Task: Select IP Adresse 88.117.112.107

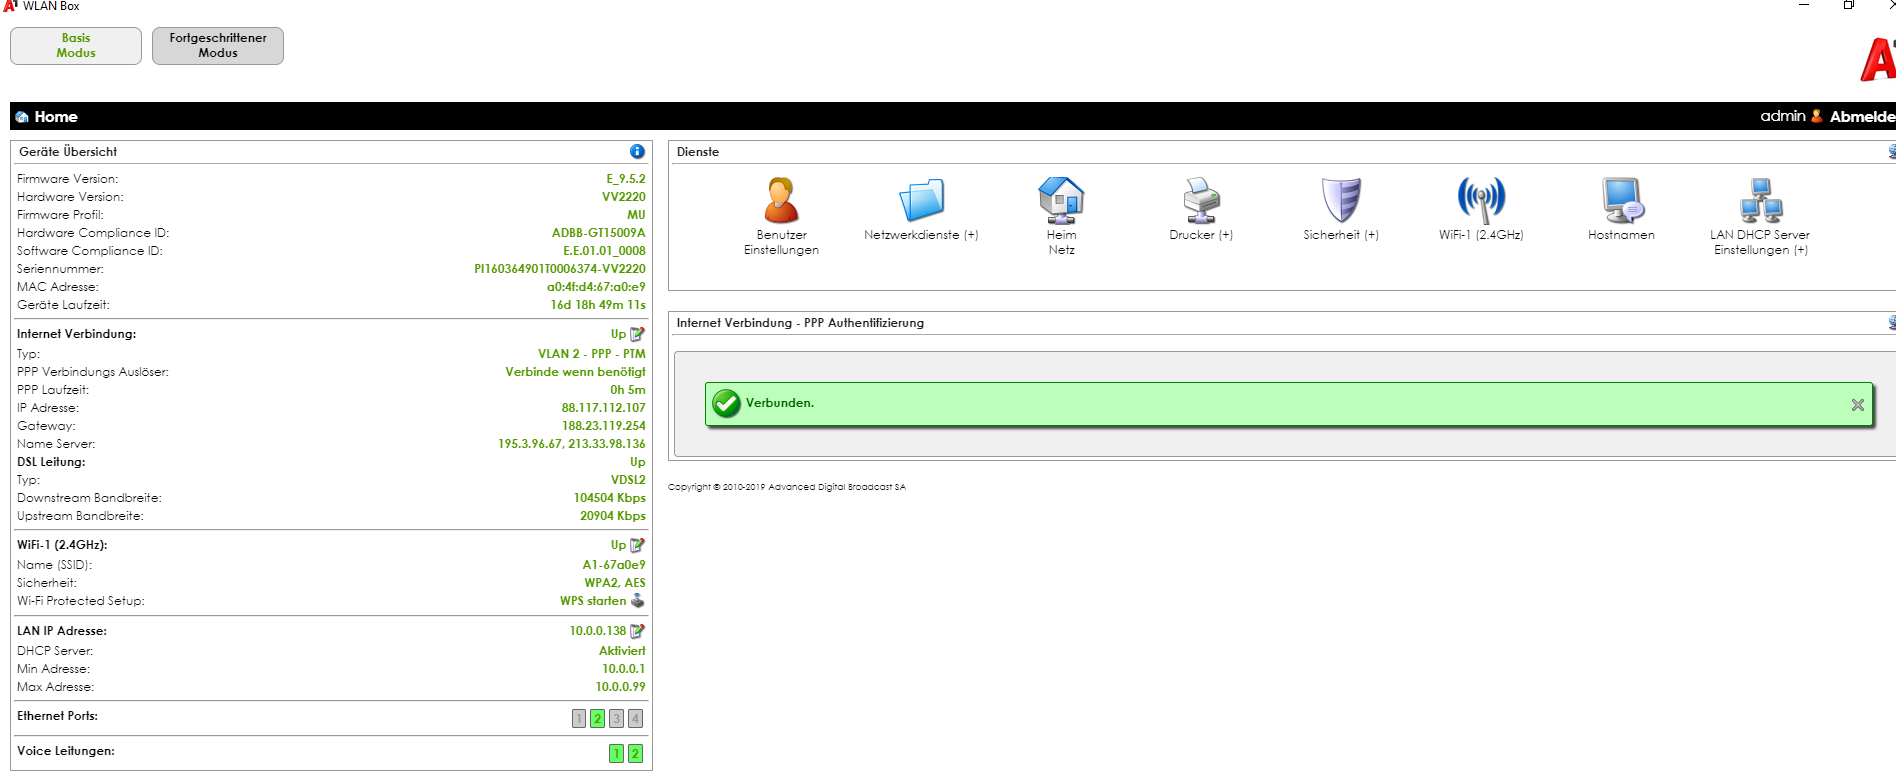Action: 604,408
